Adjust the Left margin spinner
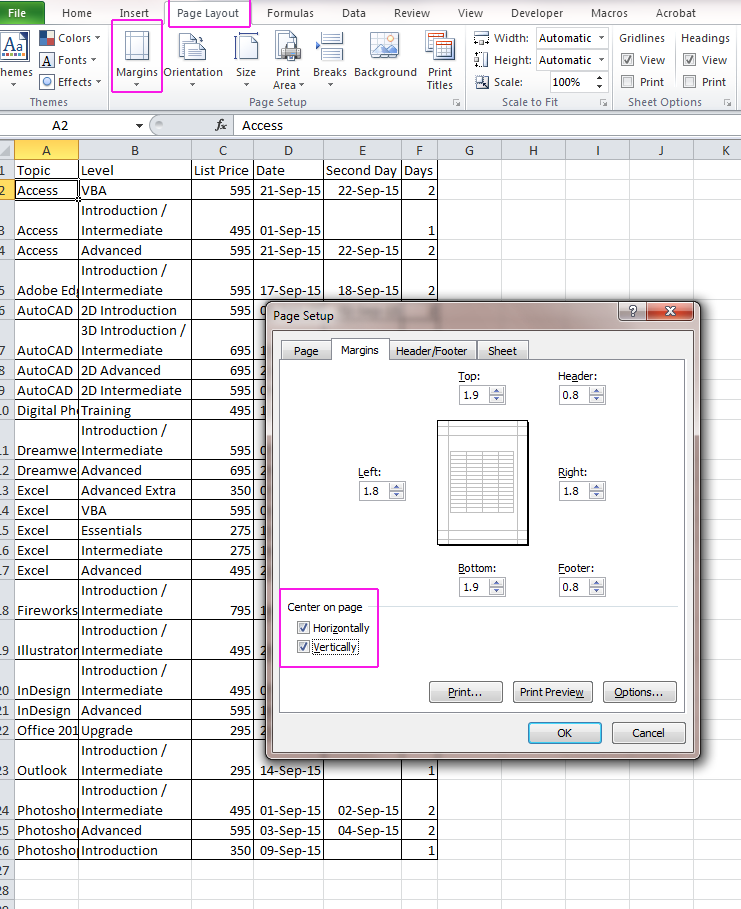This screenshot has height=909, width=741. [x=397, y=491]
